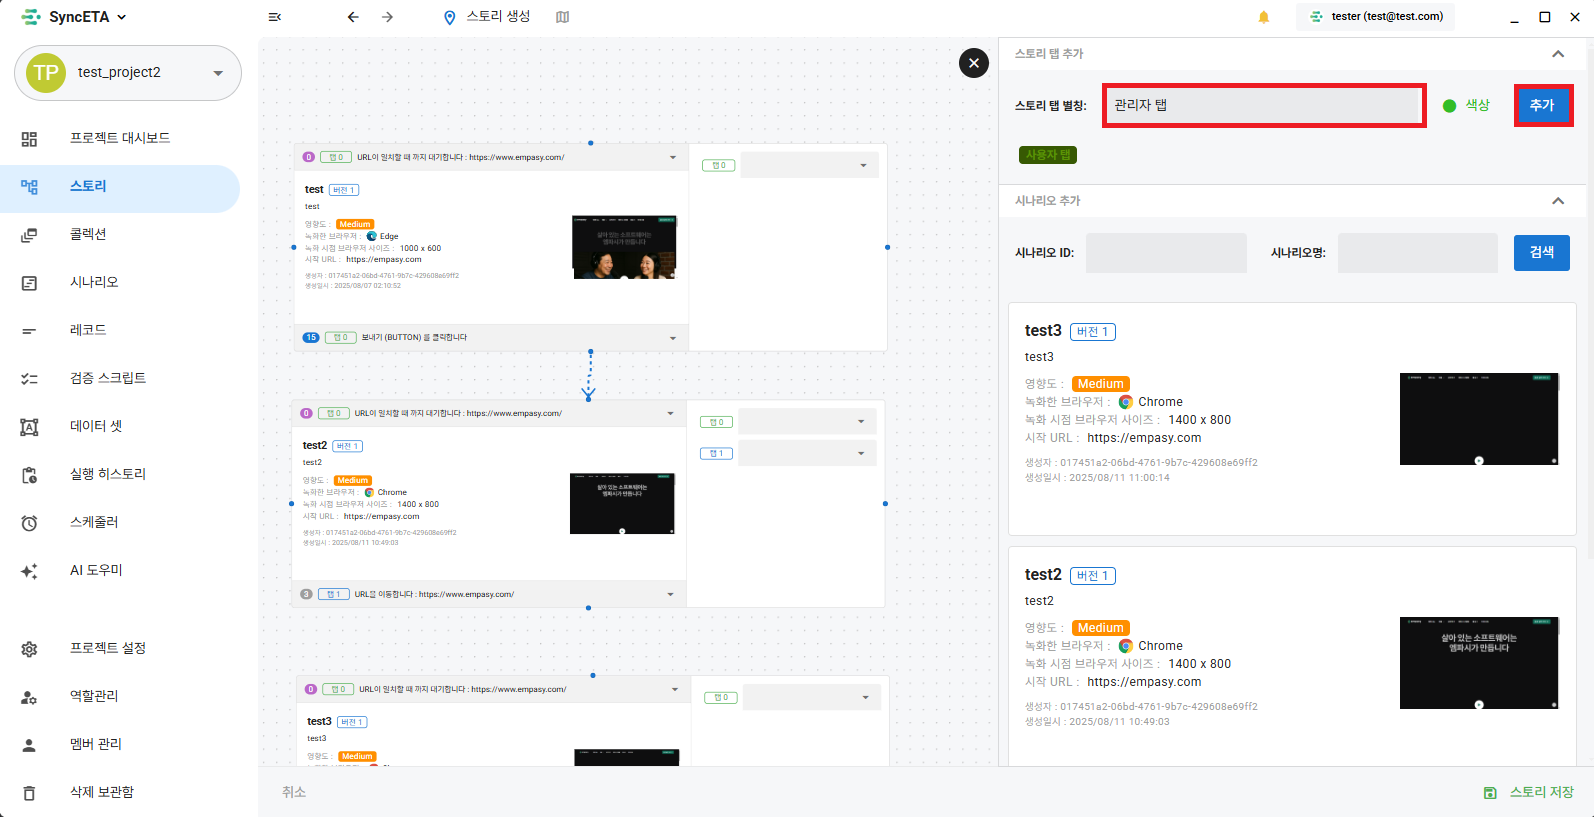Collapse the 스토리 탭 추가 section
This screenshot has height=817, width=1594.
point(1557,54)
